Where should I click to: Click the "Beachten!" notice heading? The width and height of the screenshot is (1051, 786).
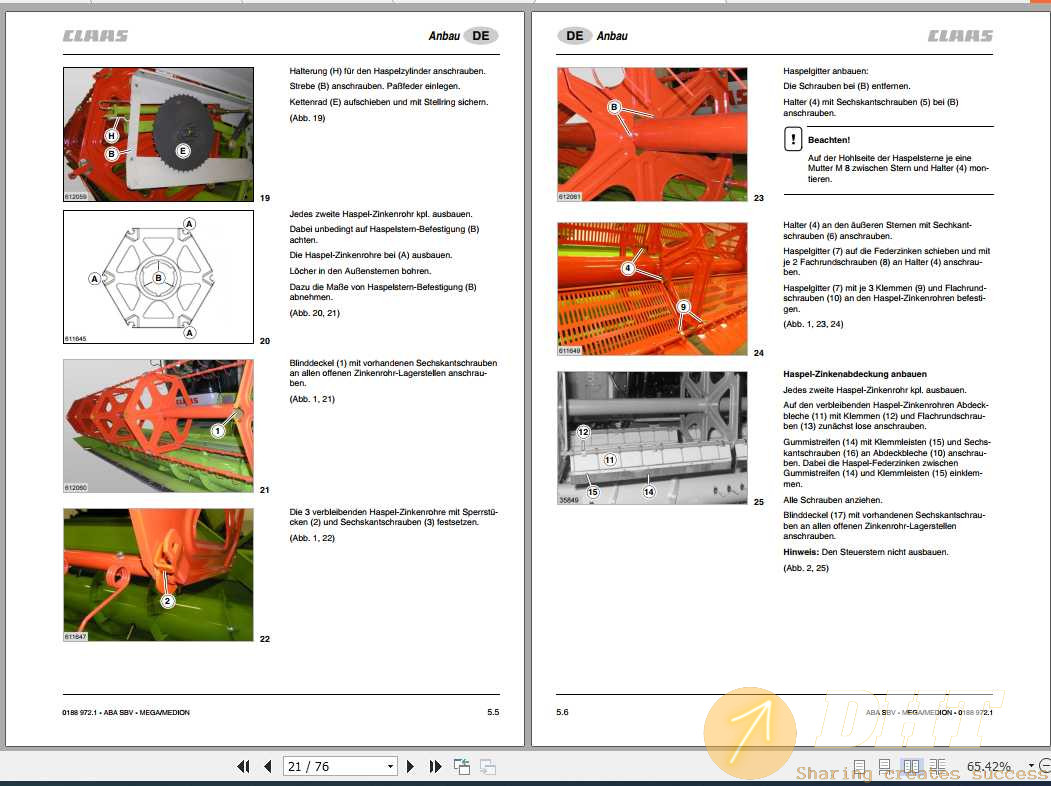pos(828,140)
